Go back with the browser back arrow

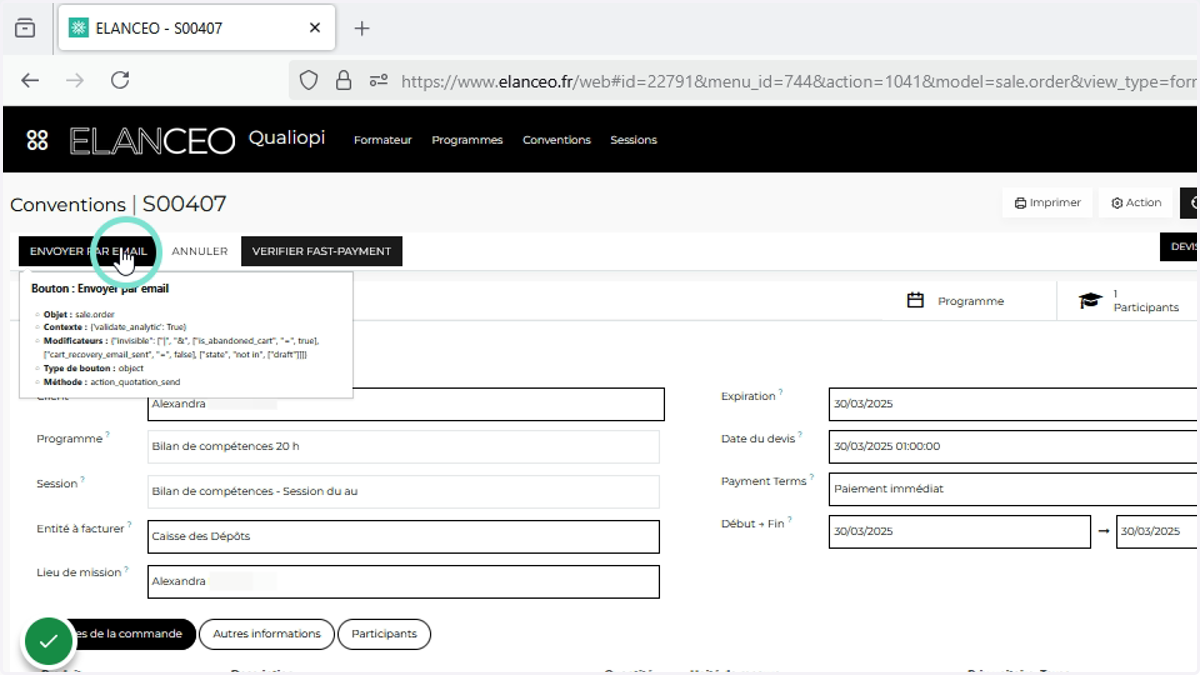30,81
